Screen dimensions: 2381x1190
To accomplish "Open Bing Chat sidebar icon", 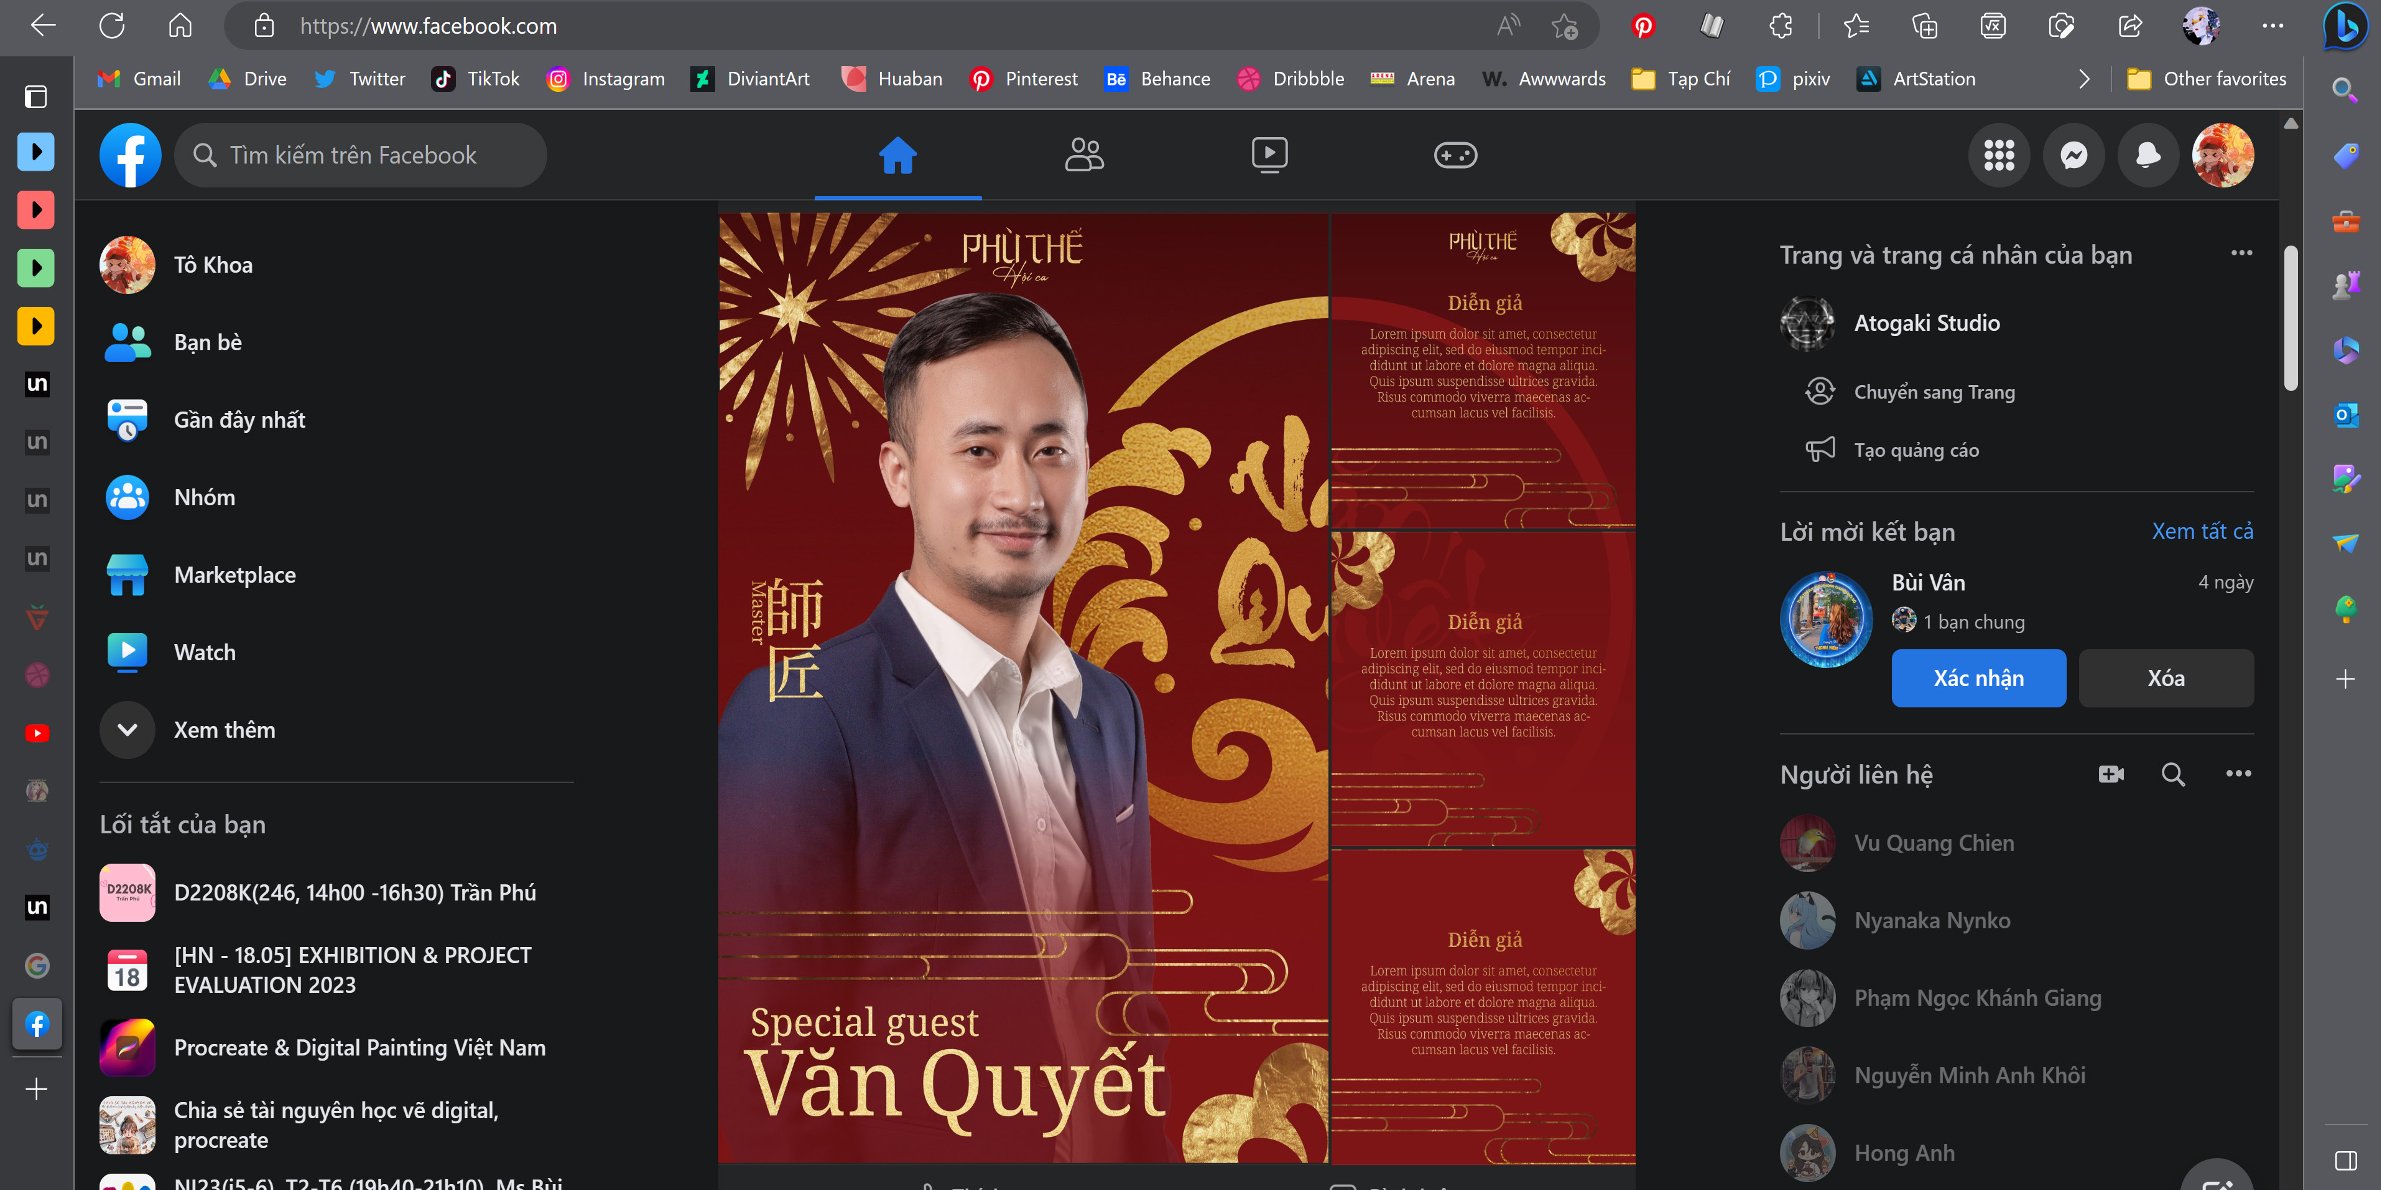I will click(x=2346, y=26).
